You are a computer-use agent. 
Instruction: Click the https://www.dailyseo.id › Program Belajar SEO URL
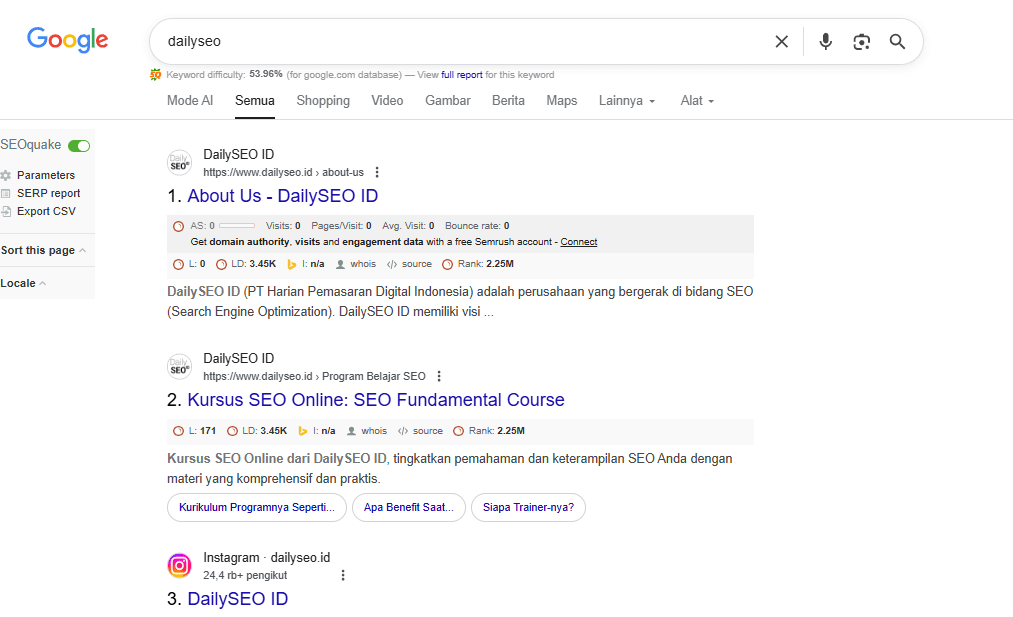point(314,376)
